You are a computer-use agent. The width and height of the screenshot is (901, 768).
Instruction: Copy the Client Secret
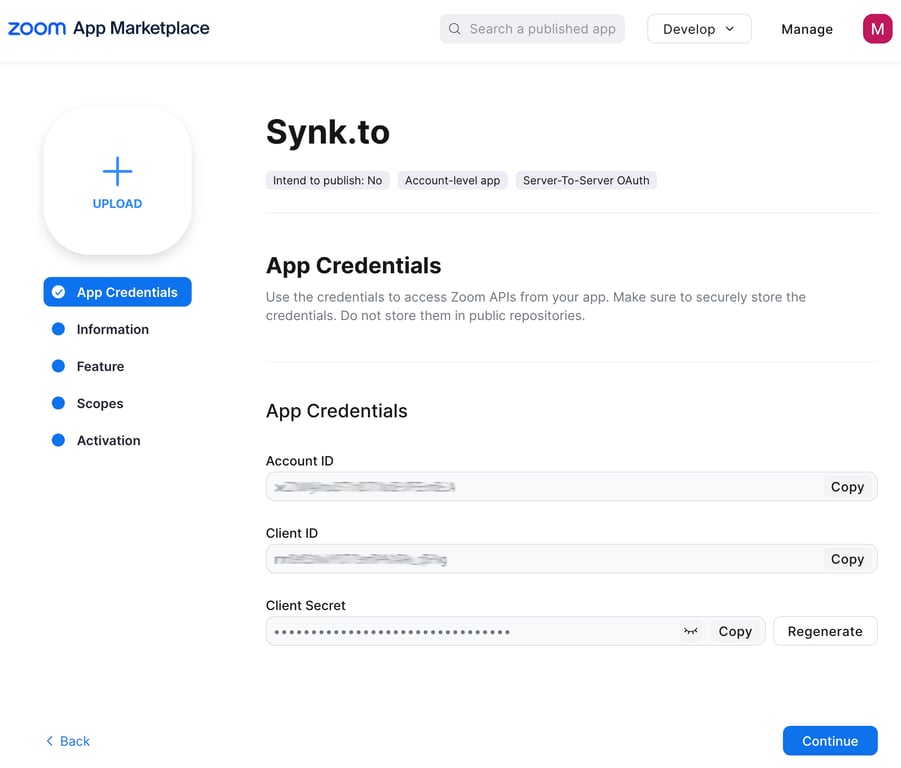pos(735,631)
